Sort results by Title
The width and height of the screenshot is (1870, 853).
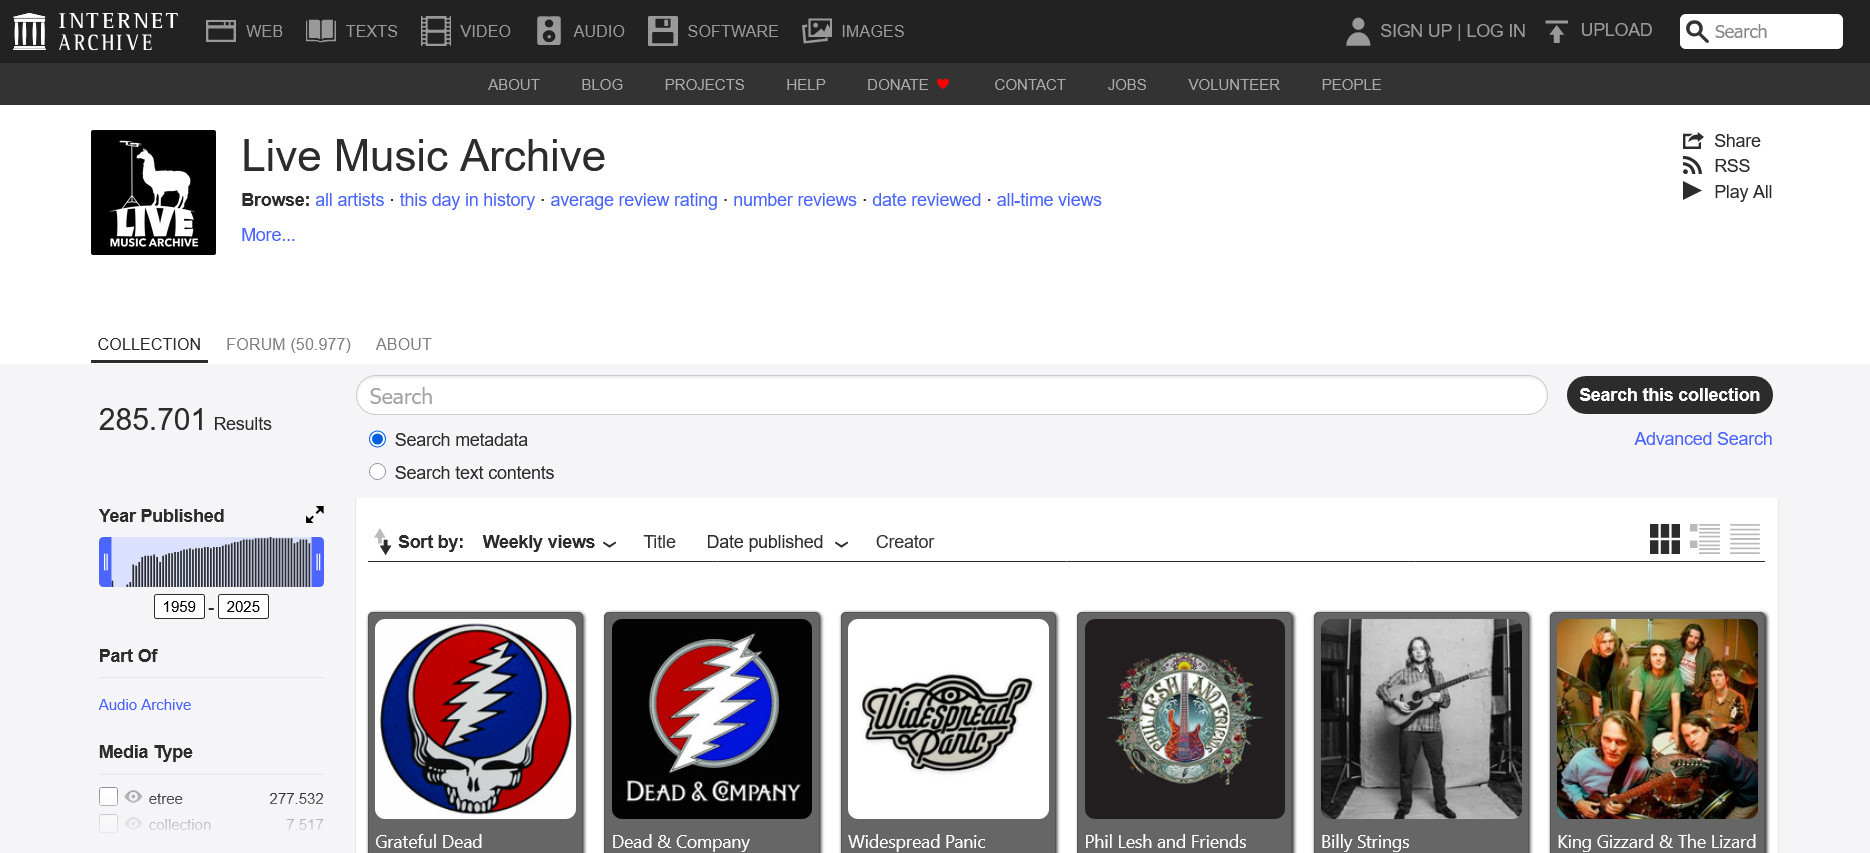click(x=659, y=542)
